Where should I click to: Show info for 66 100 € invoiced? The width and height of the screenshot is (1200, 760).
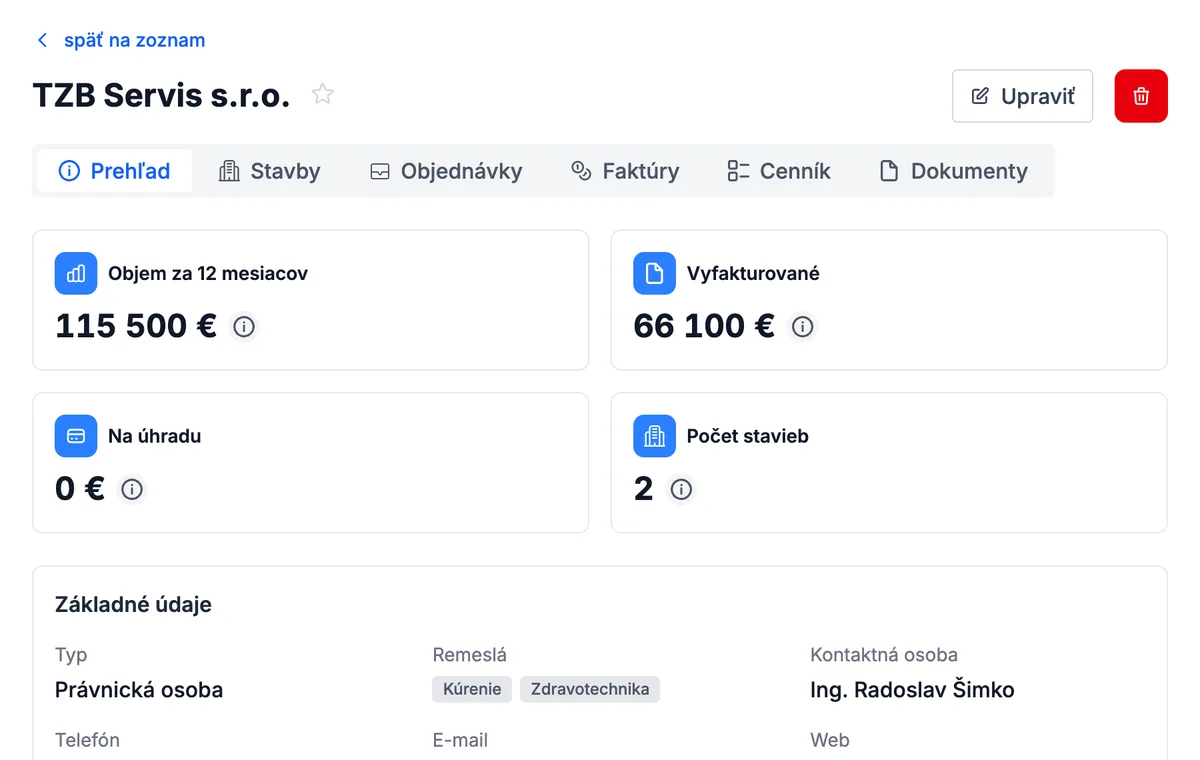[802, 326]
